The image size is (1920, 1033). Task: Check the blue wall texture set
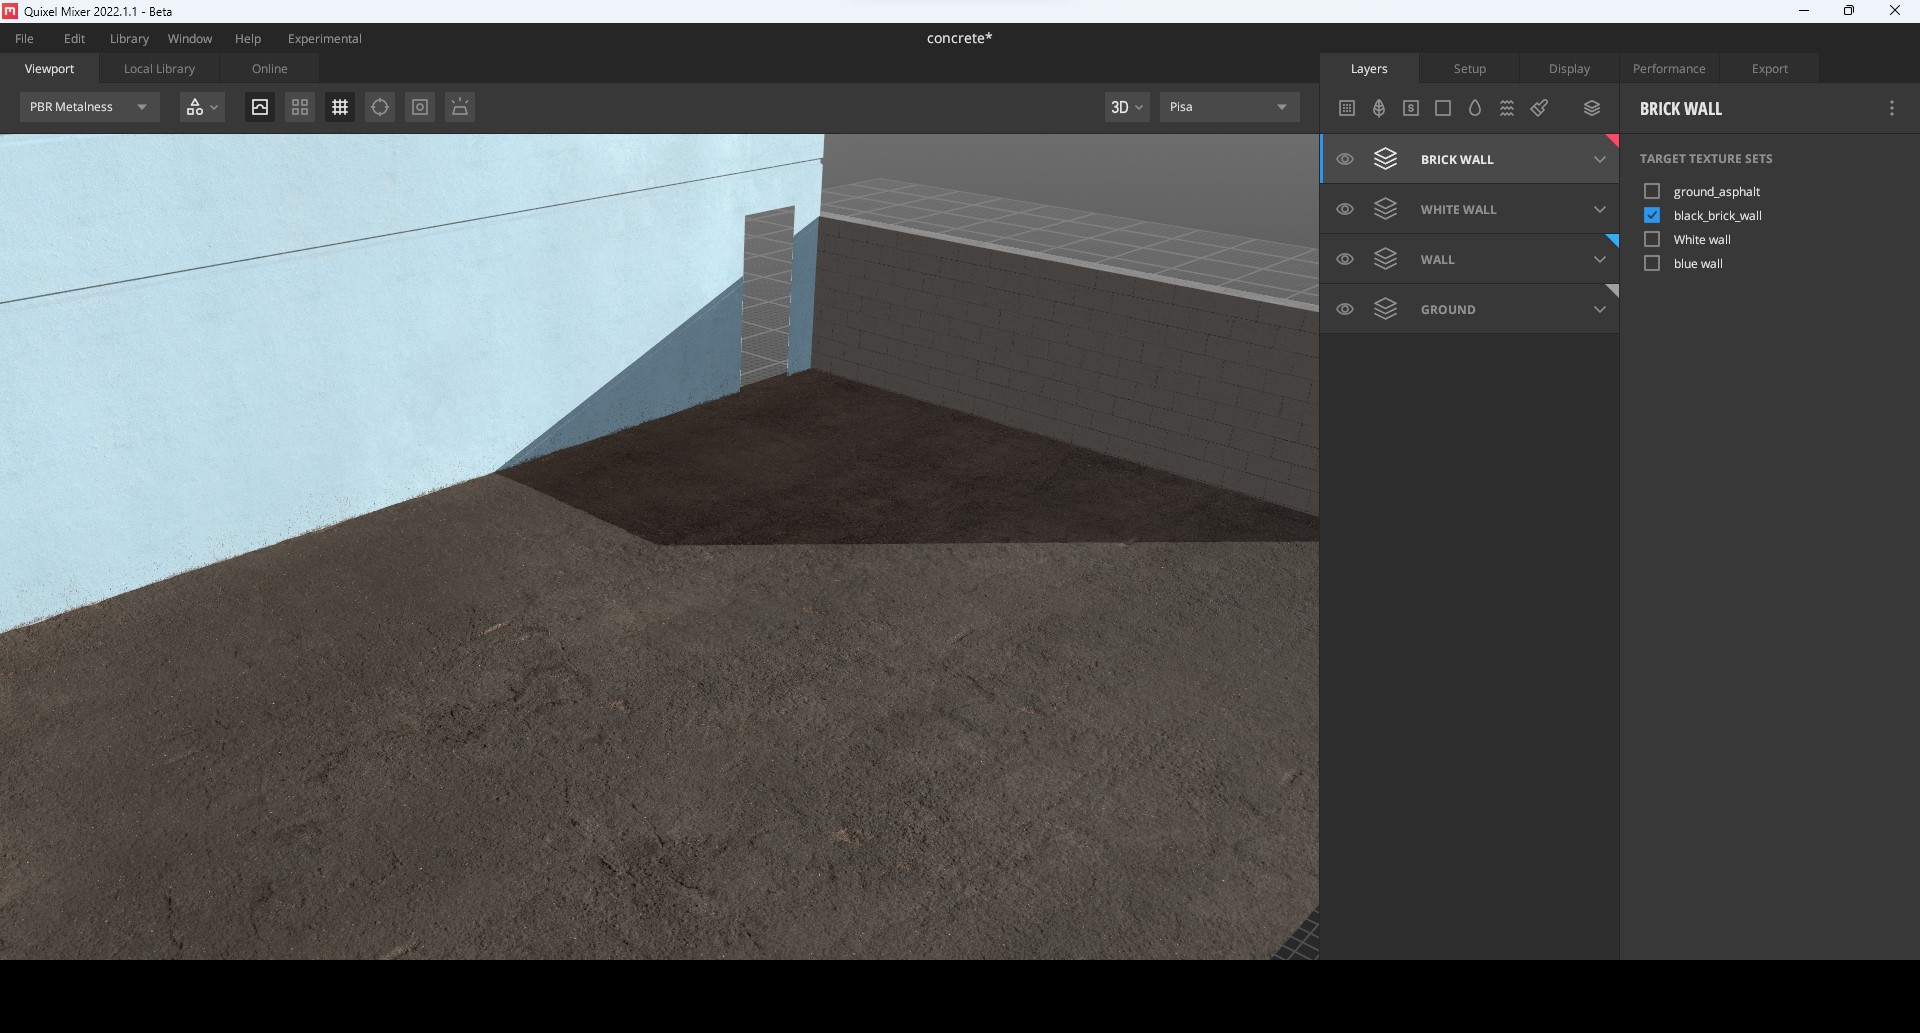(1652, 263)
